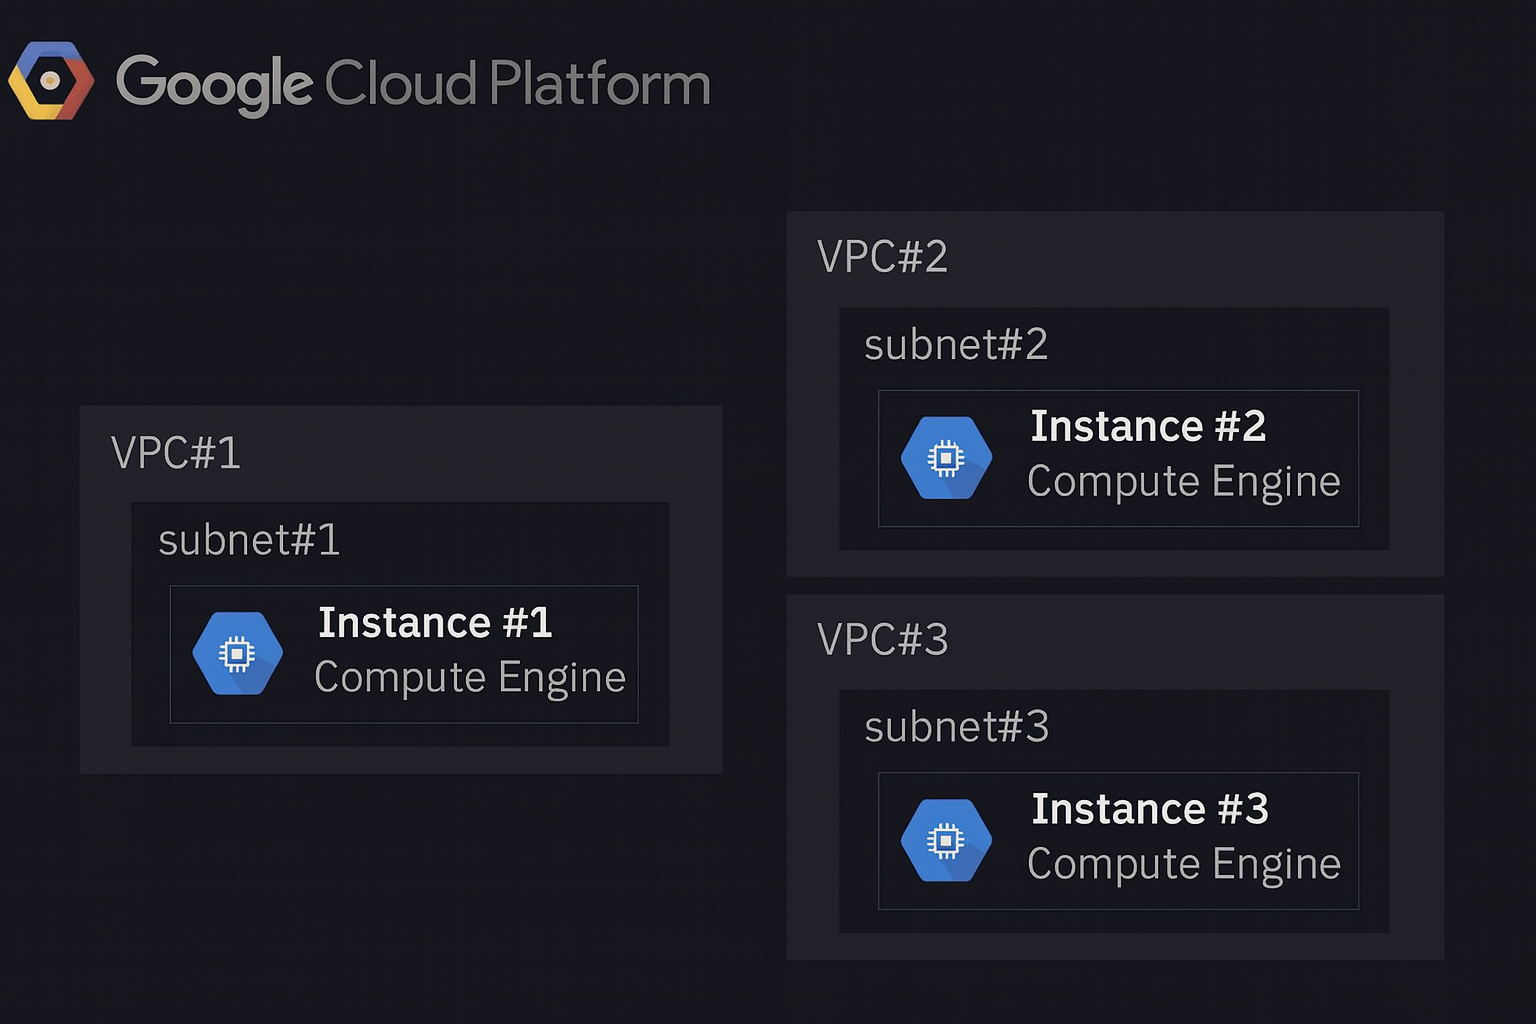Click the center dot of the Google Cloud logo
Image resolution: width=1536 pixels, height=1024 pixels.
coord(50,80)
